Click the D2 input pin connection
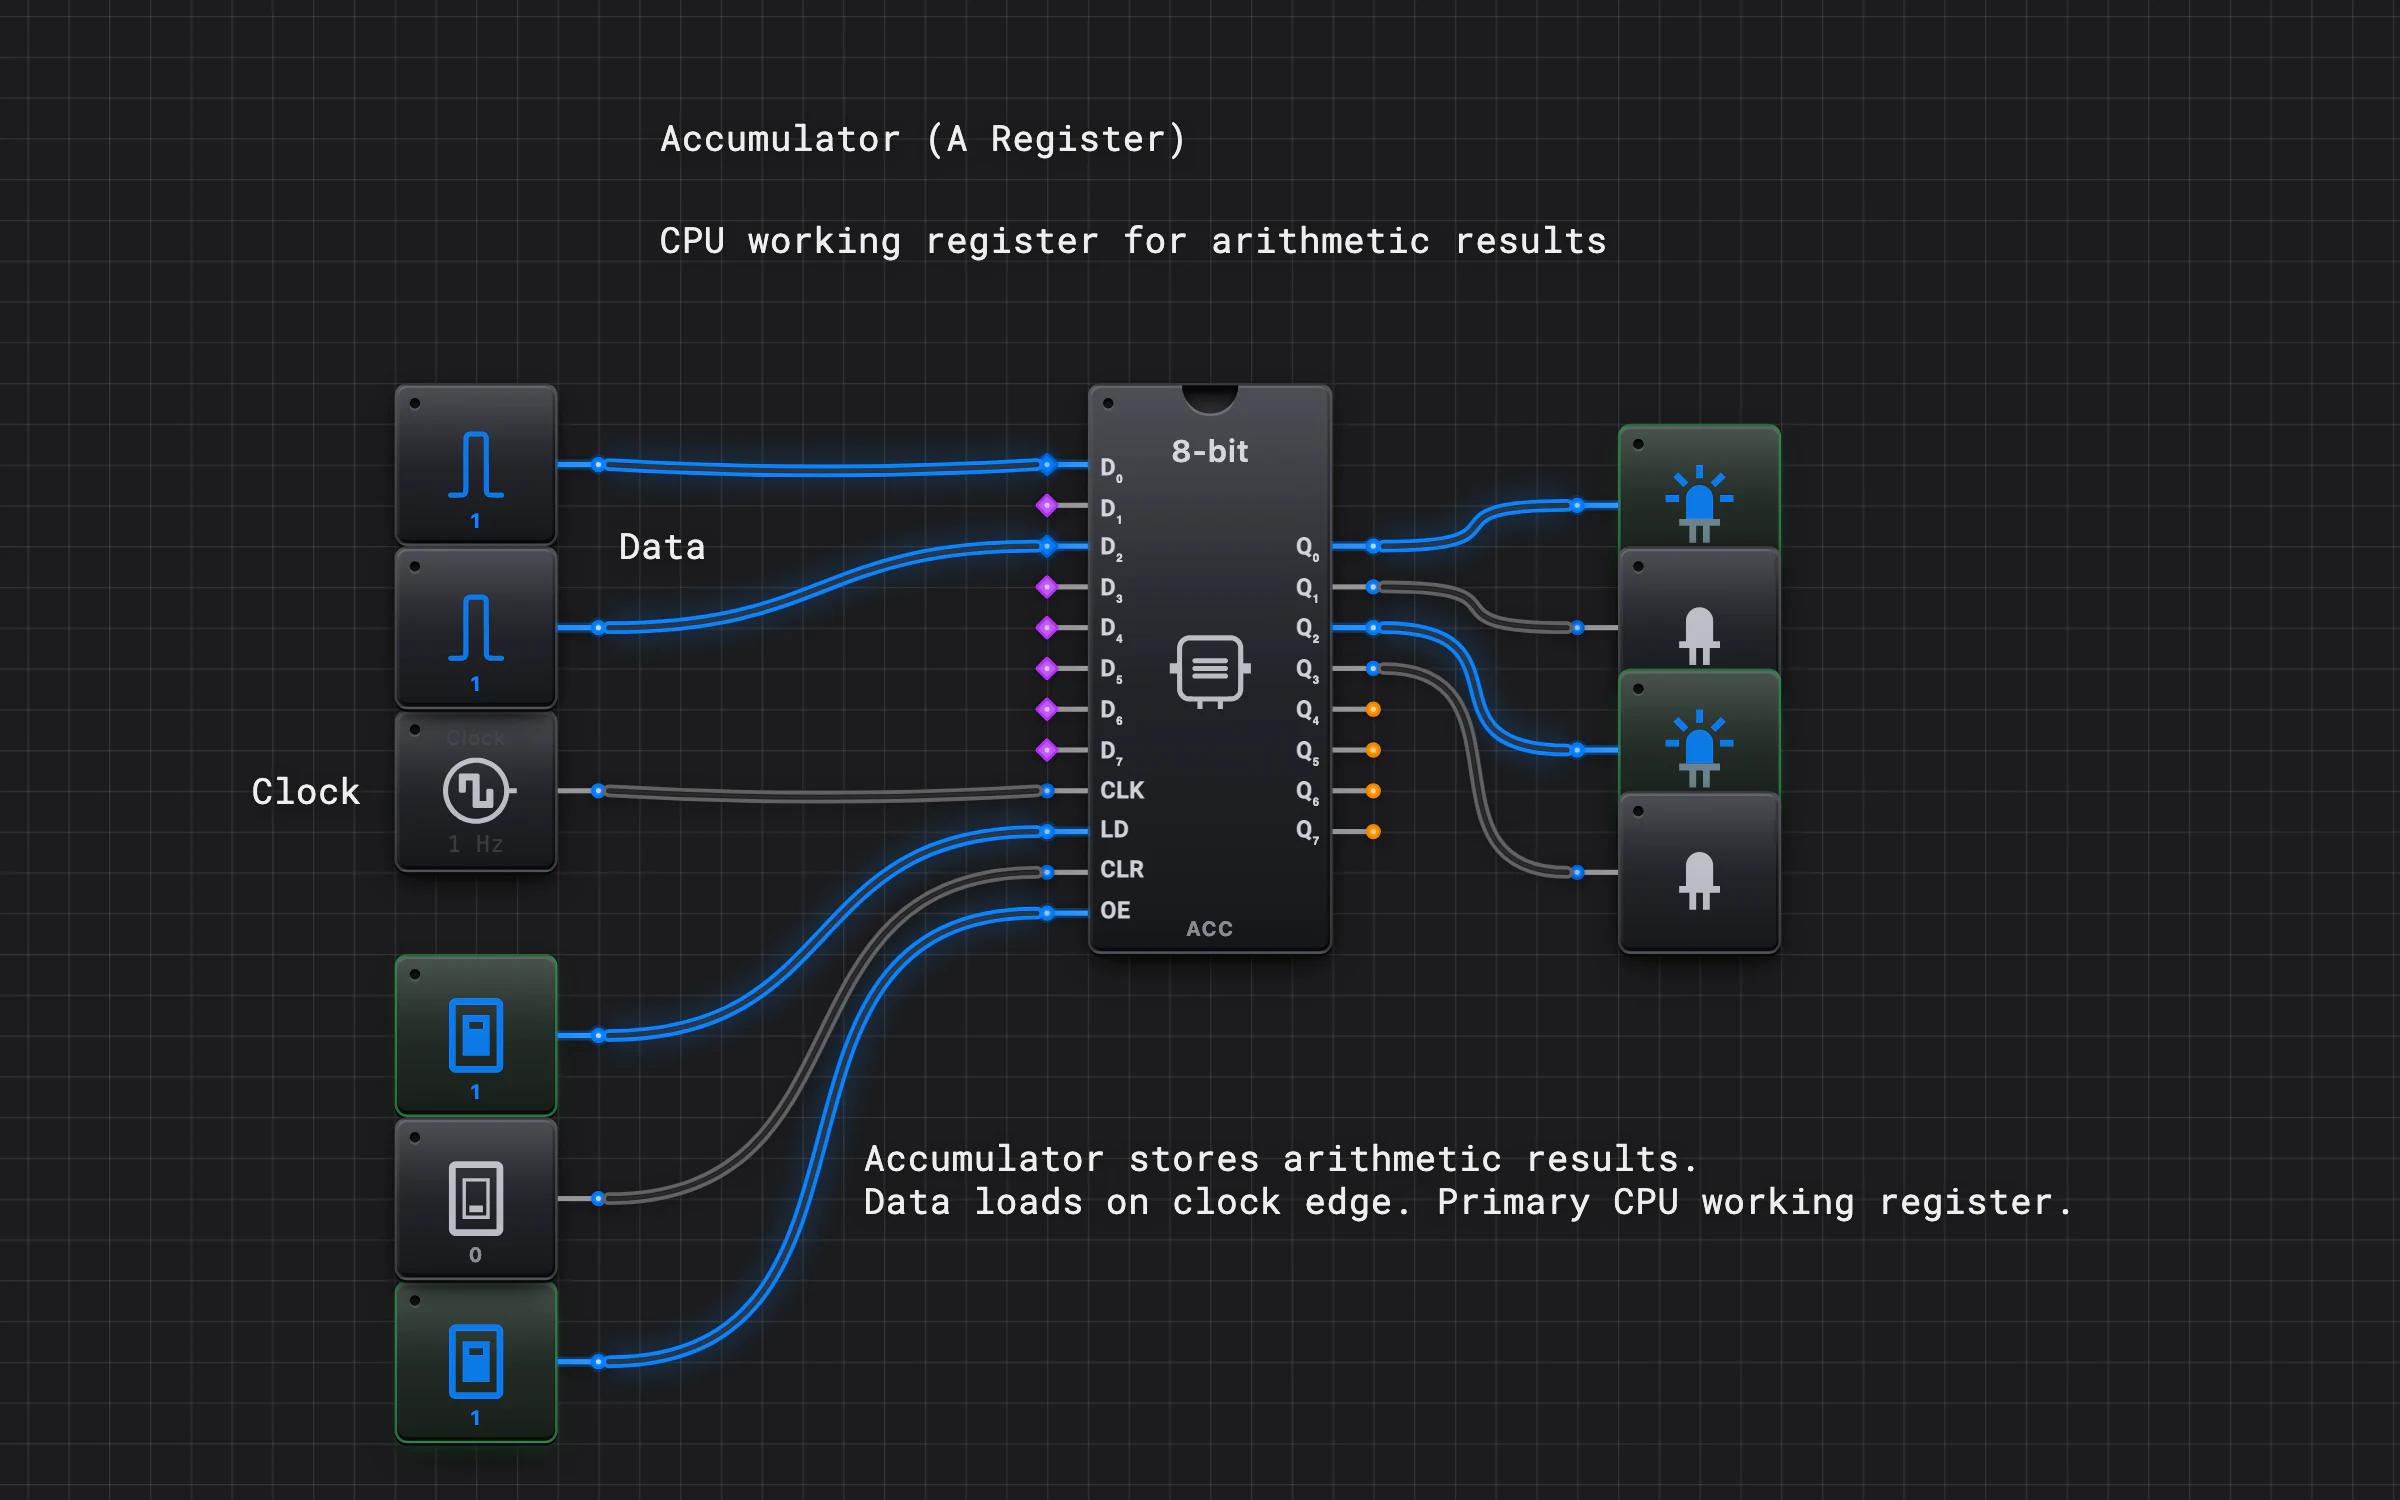This screenshot has width=2400, height=1500. 1047,546
